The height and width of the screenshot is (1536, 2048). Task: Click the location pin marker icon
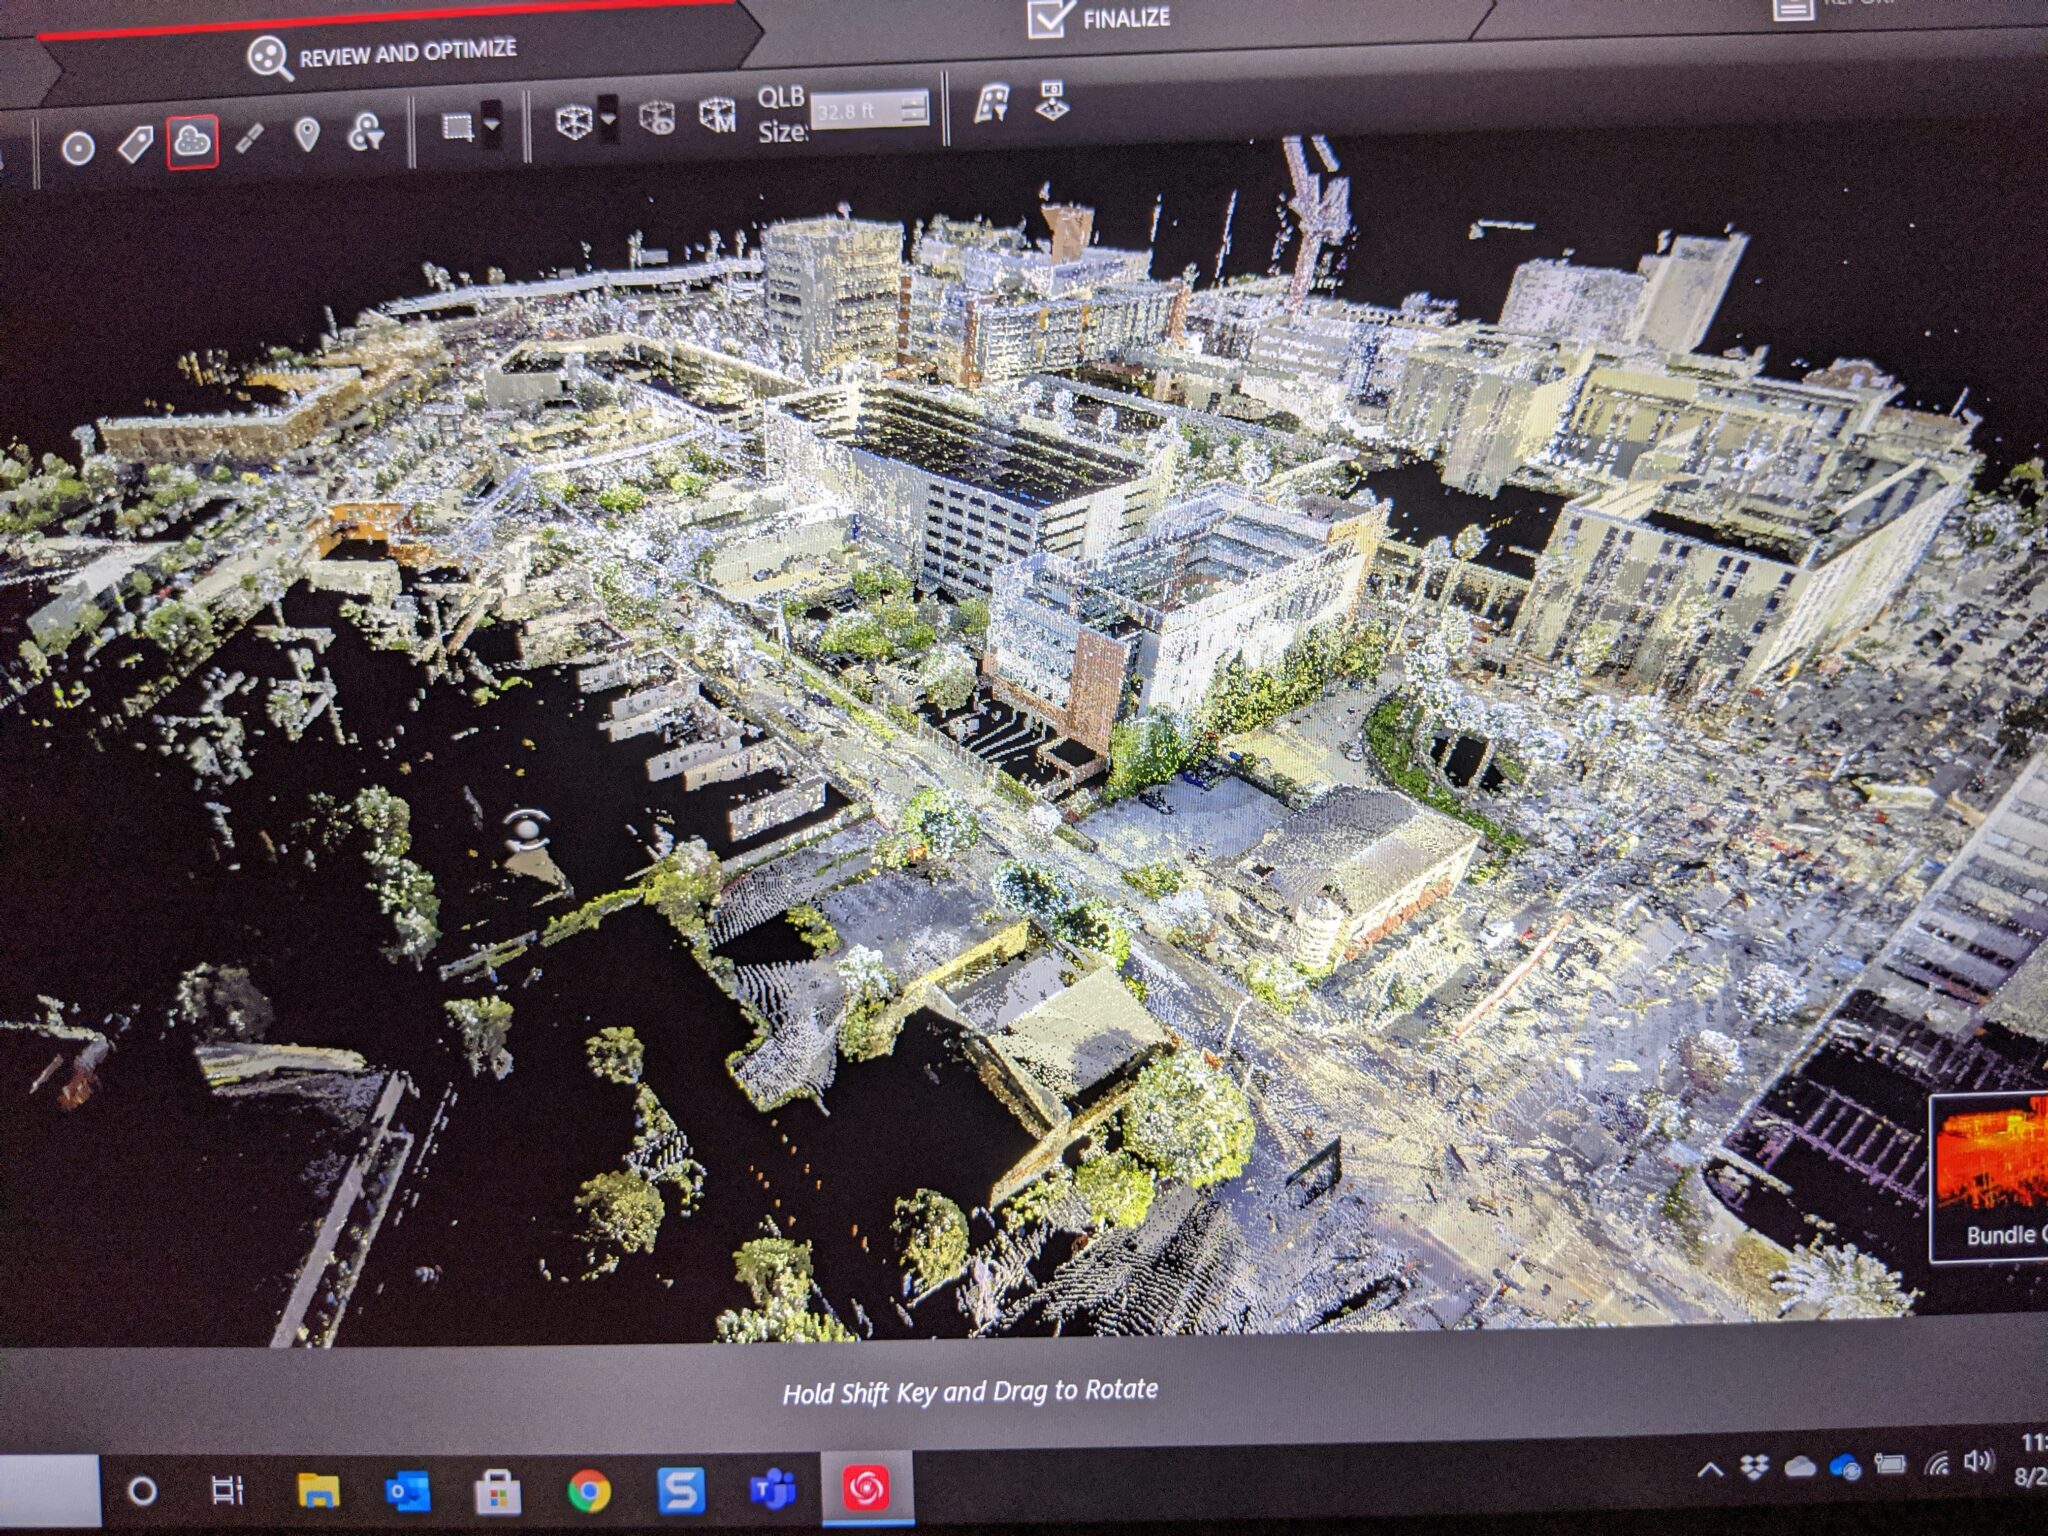click(307, 135)
